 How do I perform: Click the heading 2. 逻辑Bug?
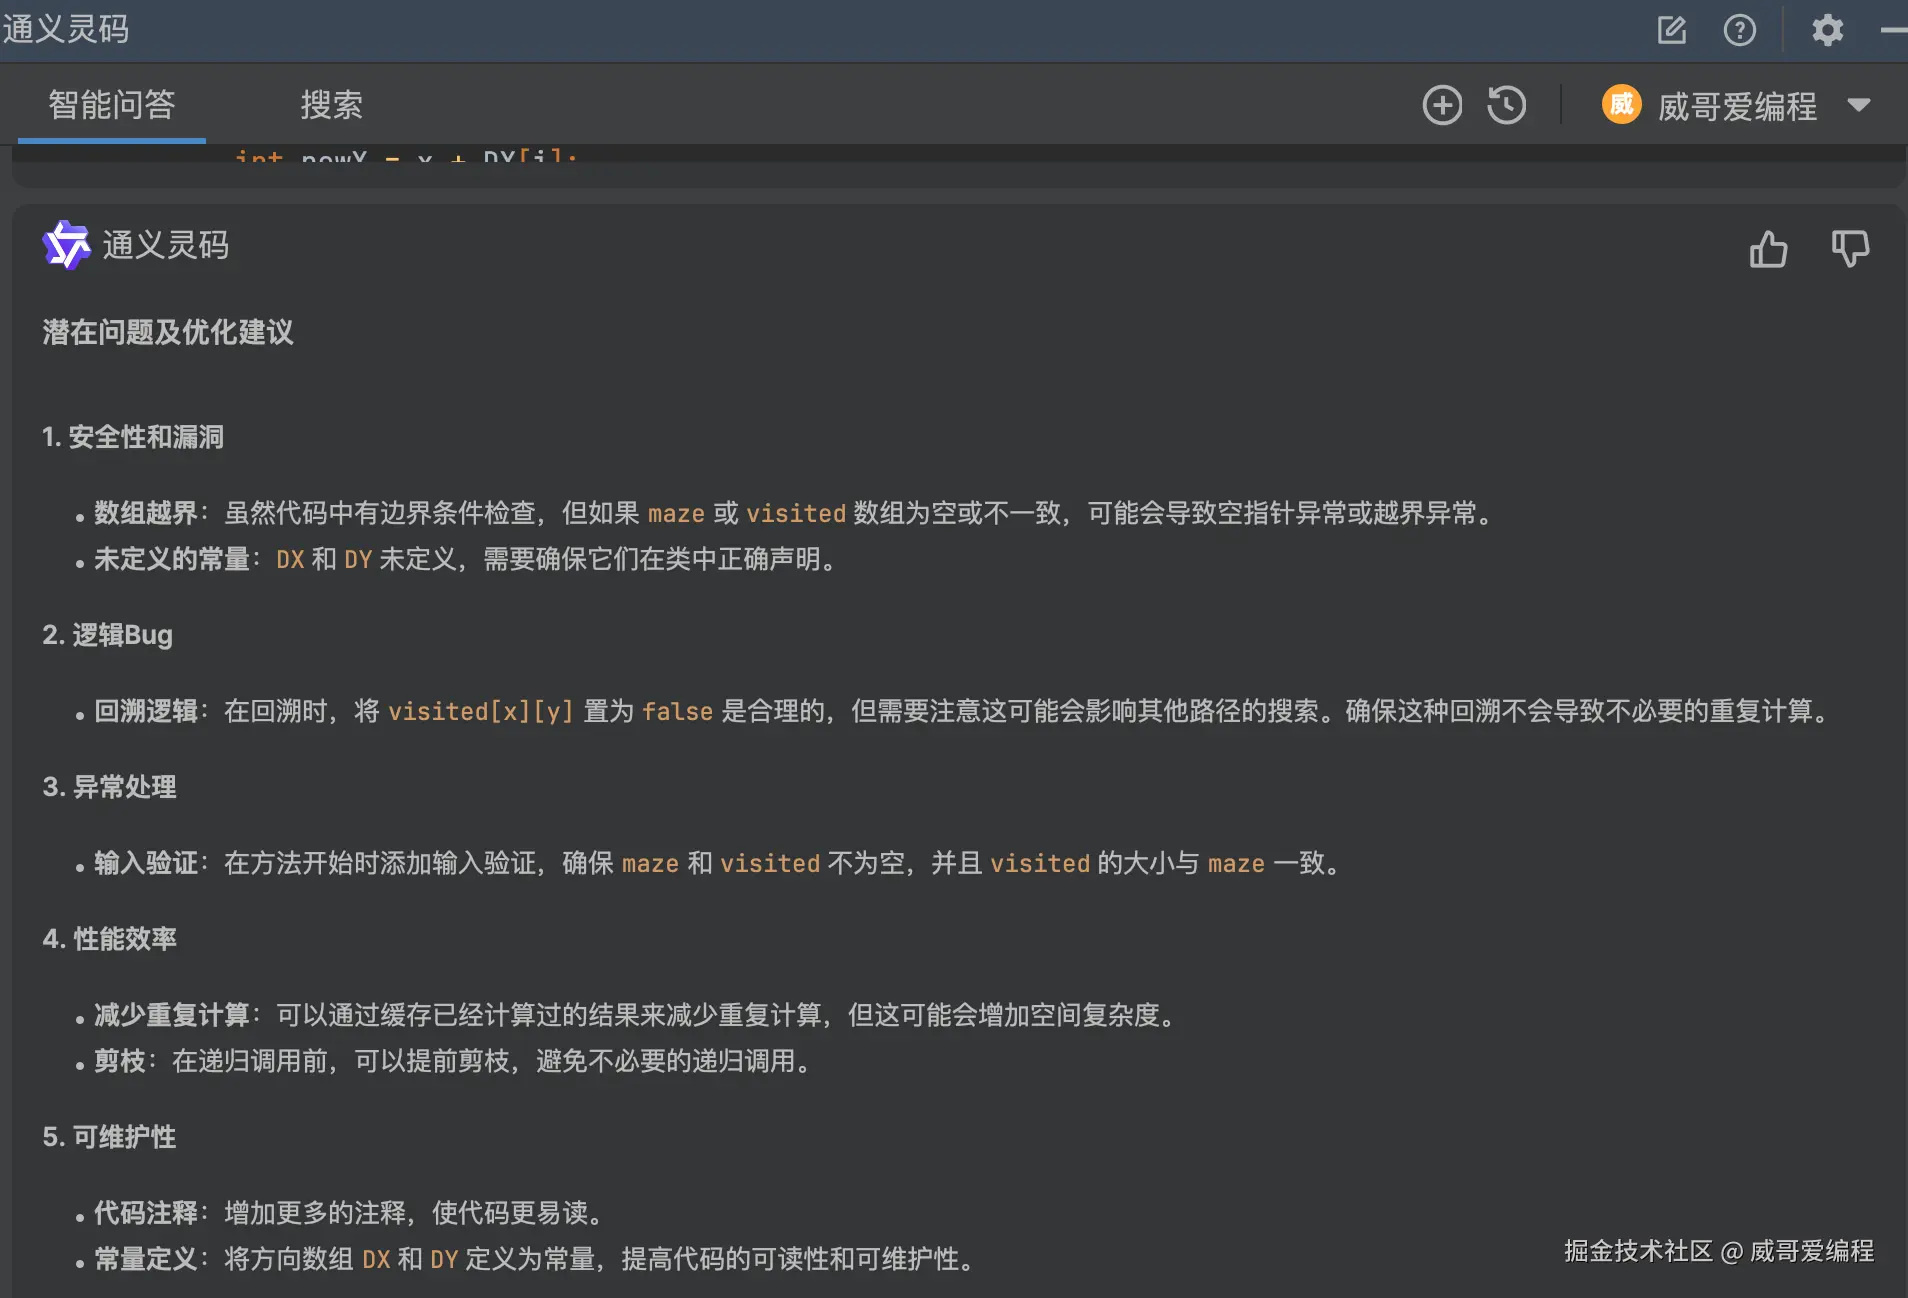[107, 635]
